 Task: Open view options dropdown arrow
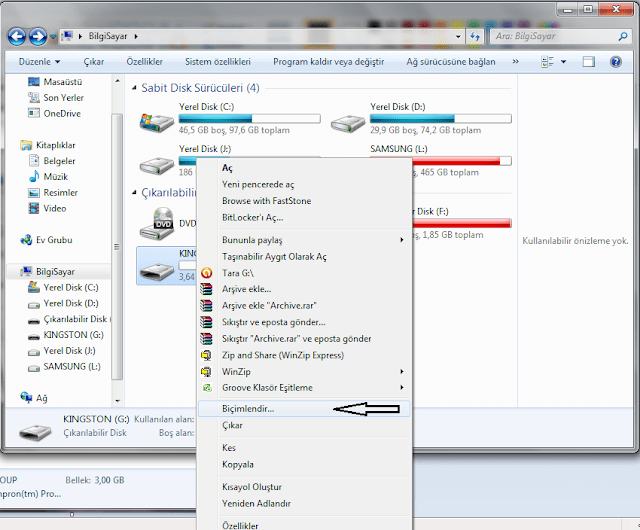click(x=564, y=62)
